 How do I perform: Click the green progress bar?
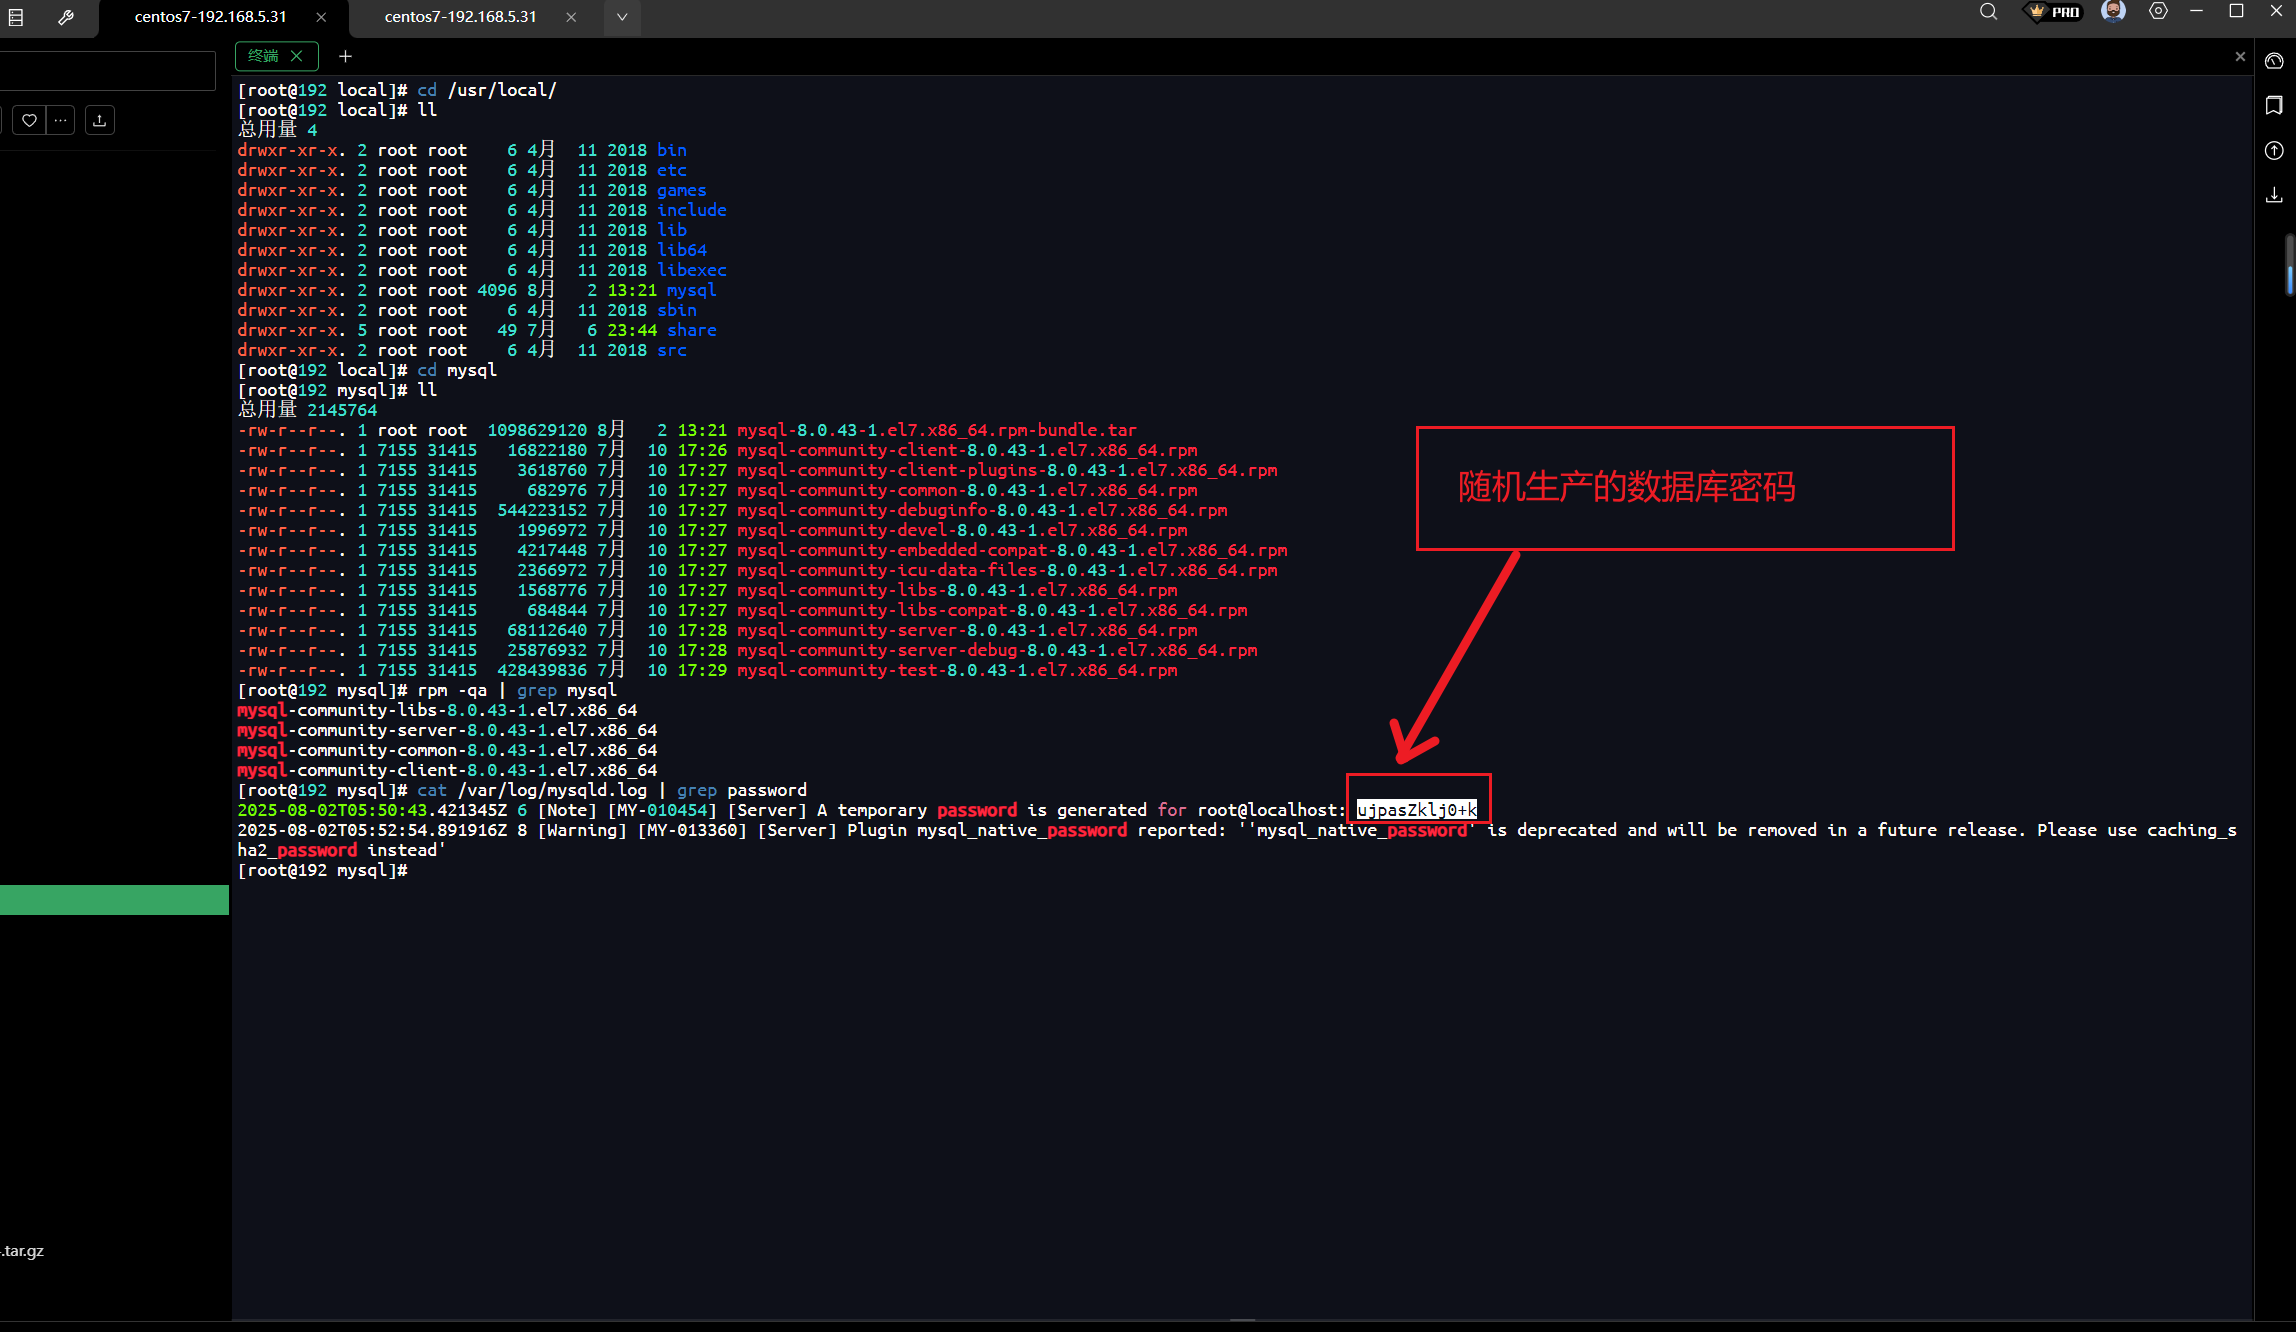pos(114,899)
